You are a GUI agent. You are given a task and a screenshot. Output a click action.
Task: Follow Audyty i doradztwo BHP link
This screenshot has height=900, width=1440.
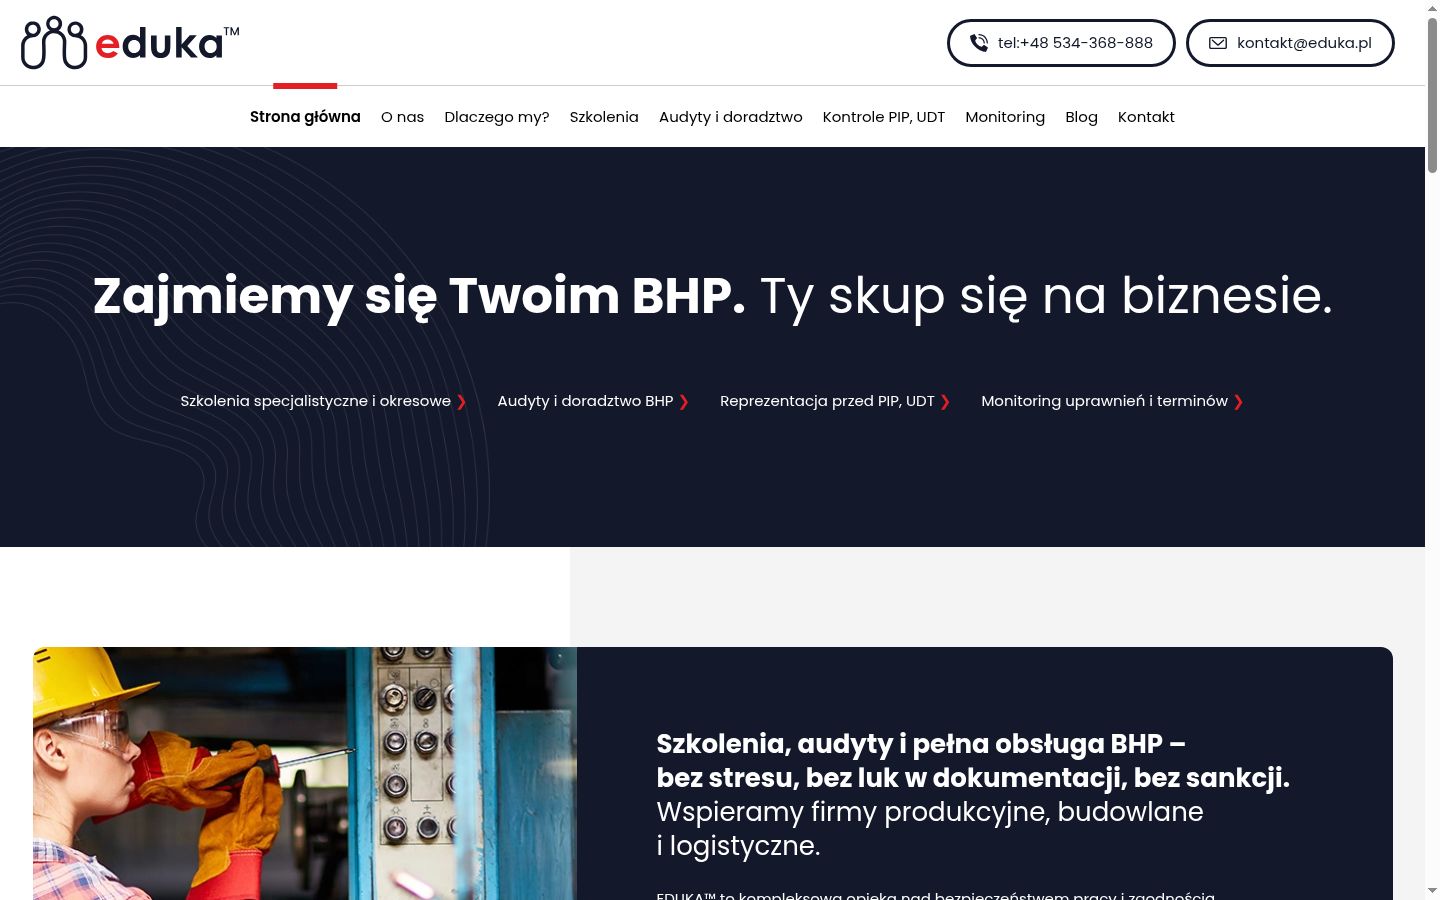(594, 401)
